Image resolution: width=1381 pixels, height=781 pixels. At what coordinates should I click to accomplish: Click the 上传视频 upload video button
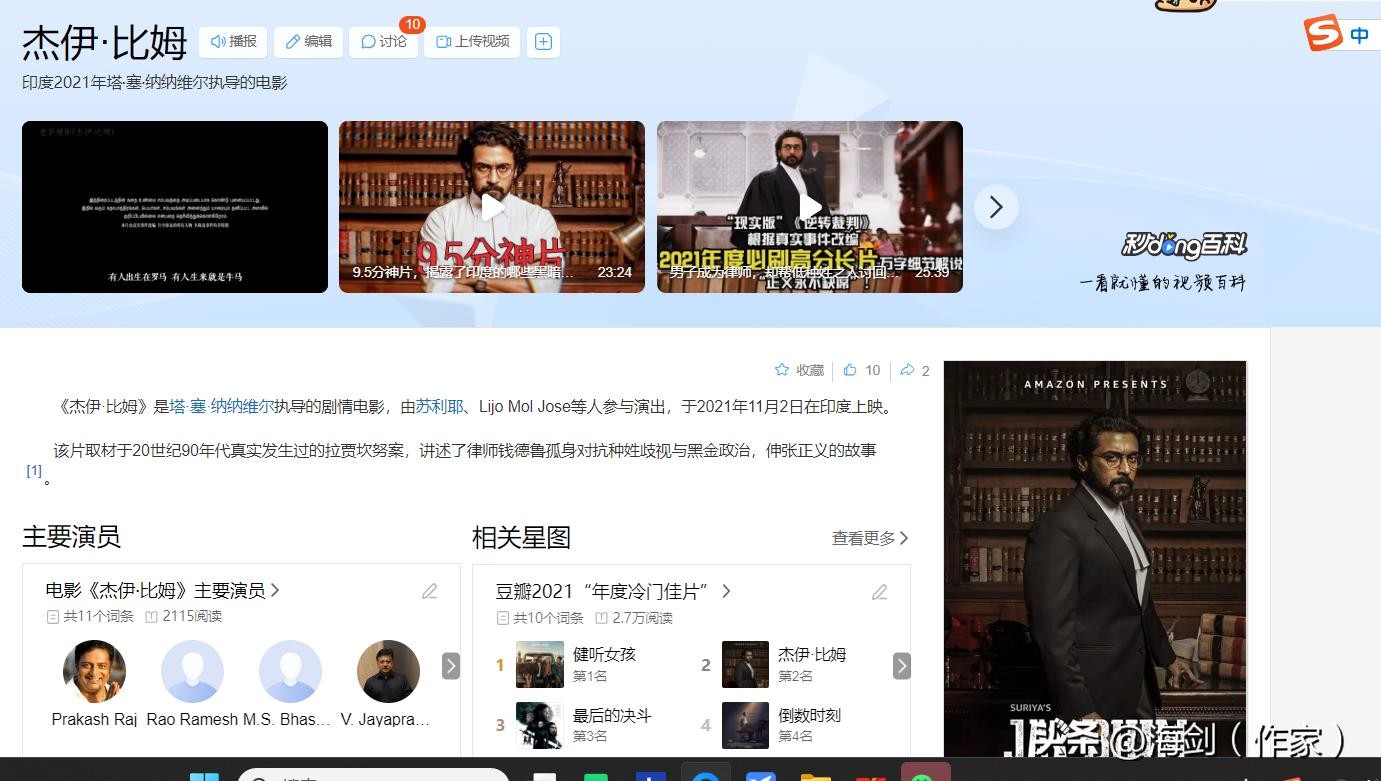pyautogui.click(x=472, y=42)
